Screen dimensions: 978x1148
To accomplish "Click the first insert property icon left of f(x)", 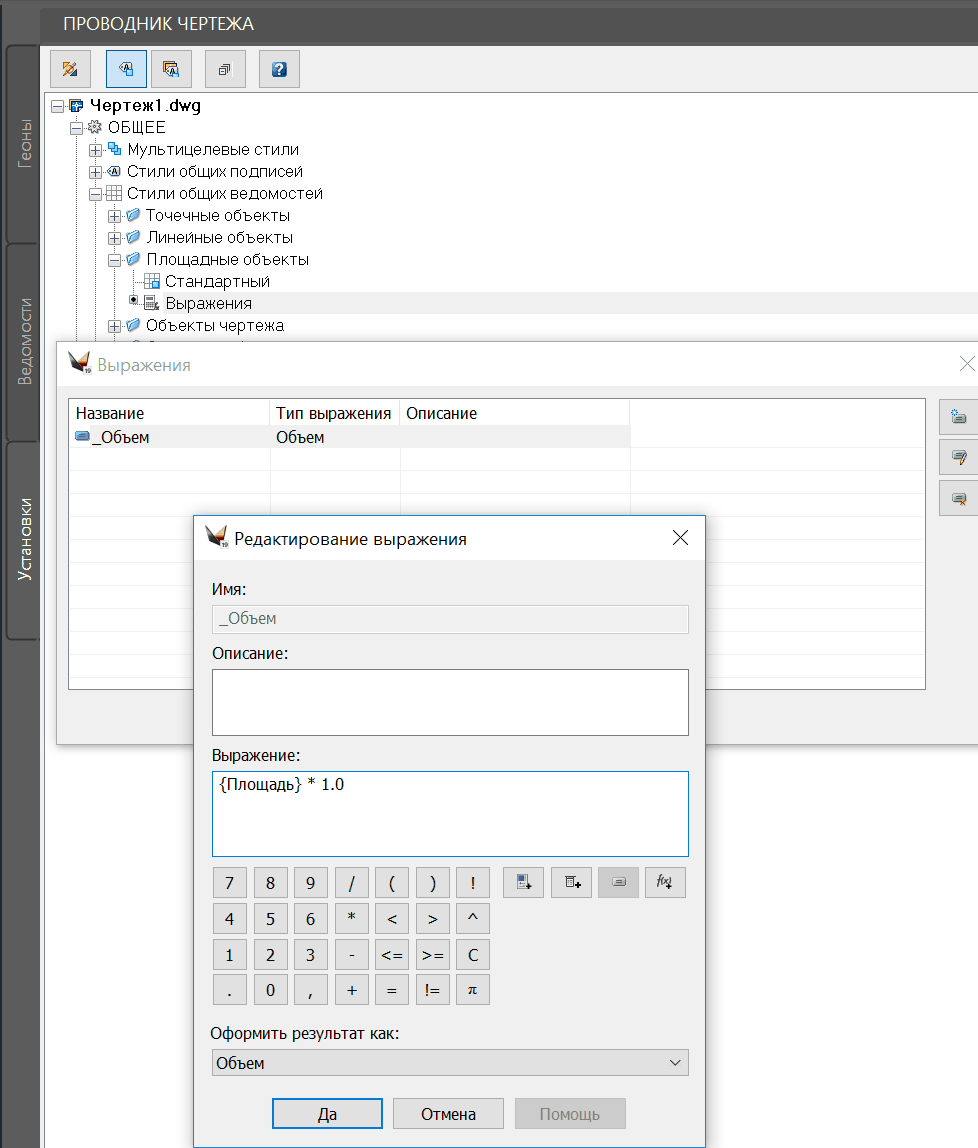I will pyautogui.click(x=523, y=882).
